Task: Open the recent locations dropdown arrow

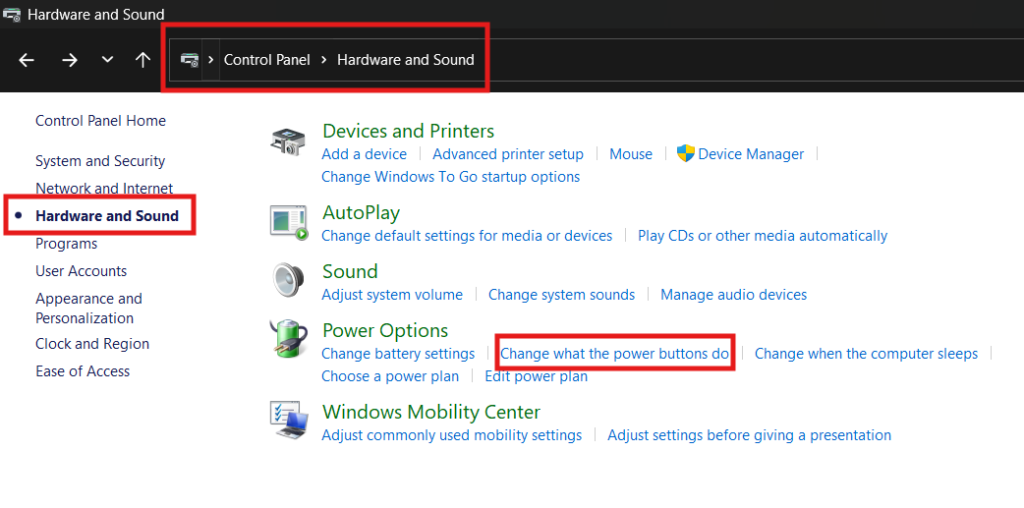Action: [x=107, y=60]
